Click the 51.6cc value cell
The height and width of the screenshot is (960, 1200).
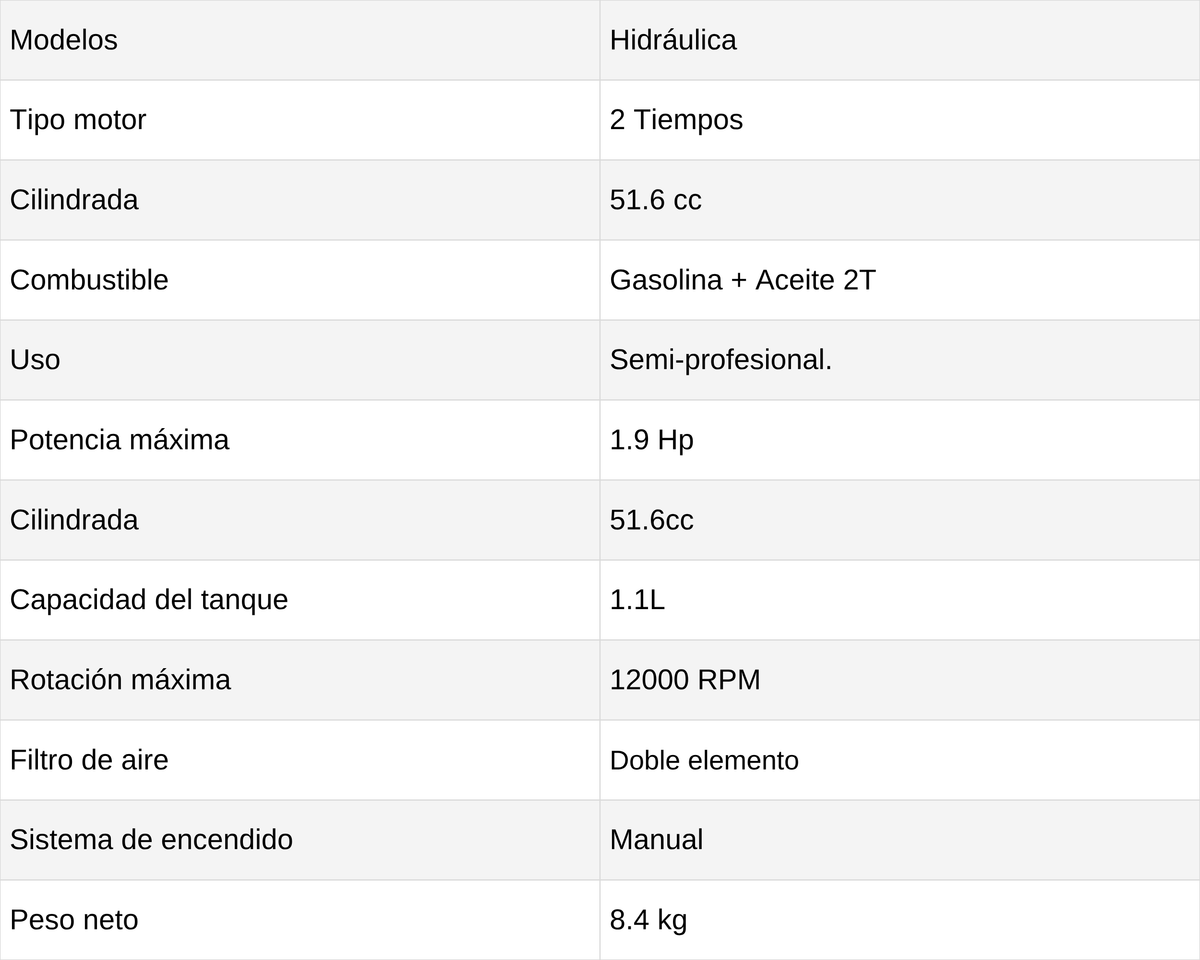pos(900,520)
